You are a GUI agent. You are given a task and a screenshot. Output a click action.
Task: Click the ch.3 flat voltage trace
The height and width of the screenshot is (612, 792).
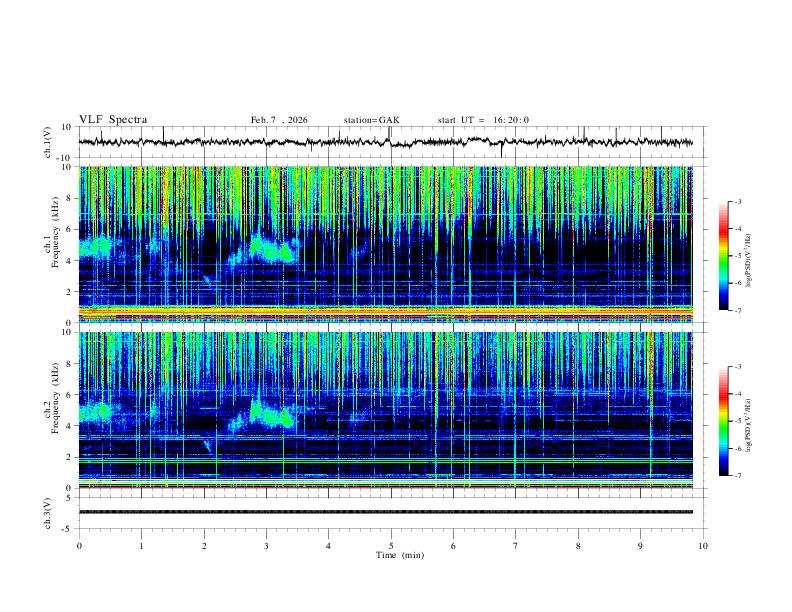[385, 512]
